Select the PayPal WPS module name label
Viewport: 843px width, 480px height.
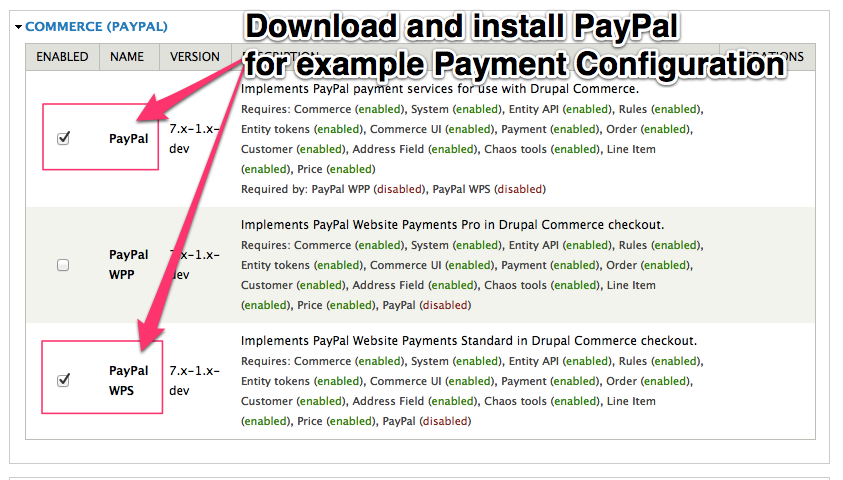(x=128, y=381)
